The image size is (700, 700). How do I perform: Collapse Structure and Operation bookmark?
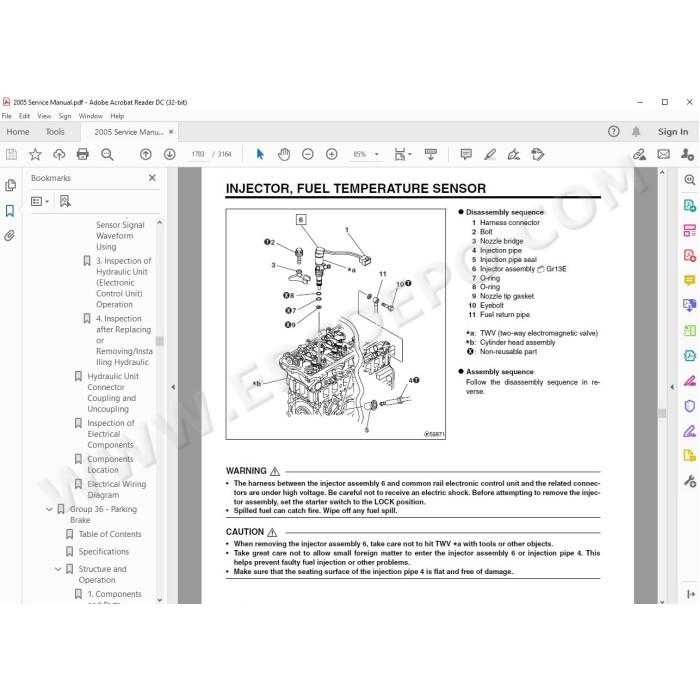tap(58, 569)
